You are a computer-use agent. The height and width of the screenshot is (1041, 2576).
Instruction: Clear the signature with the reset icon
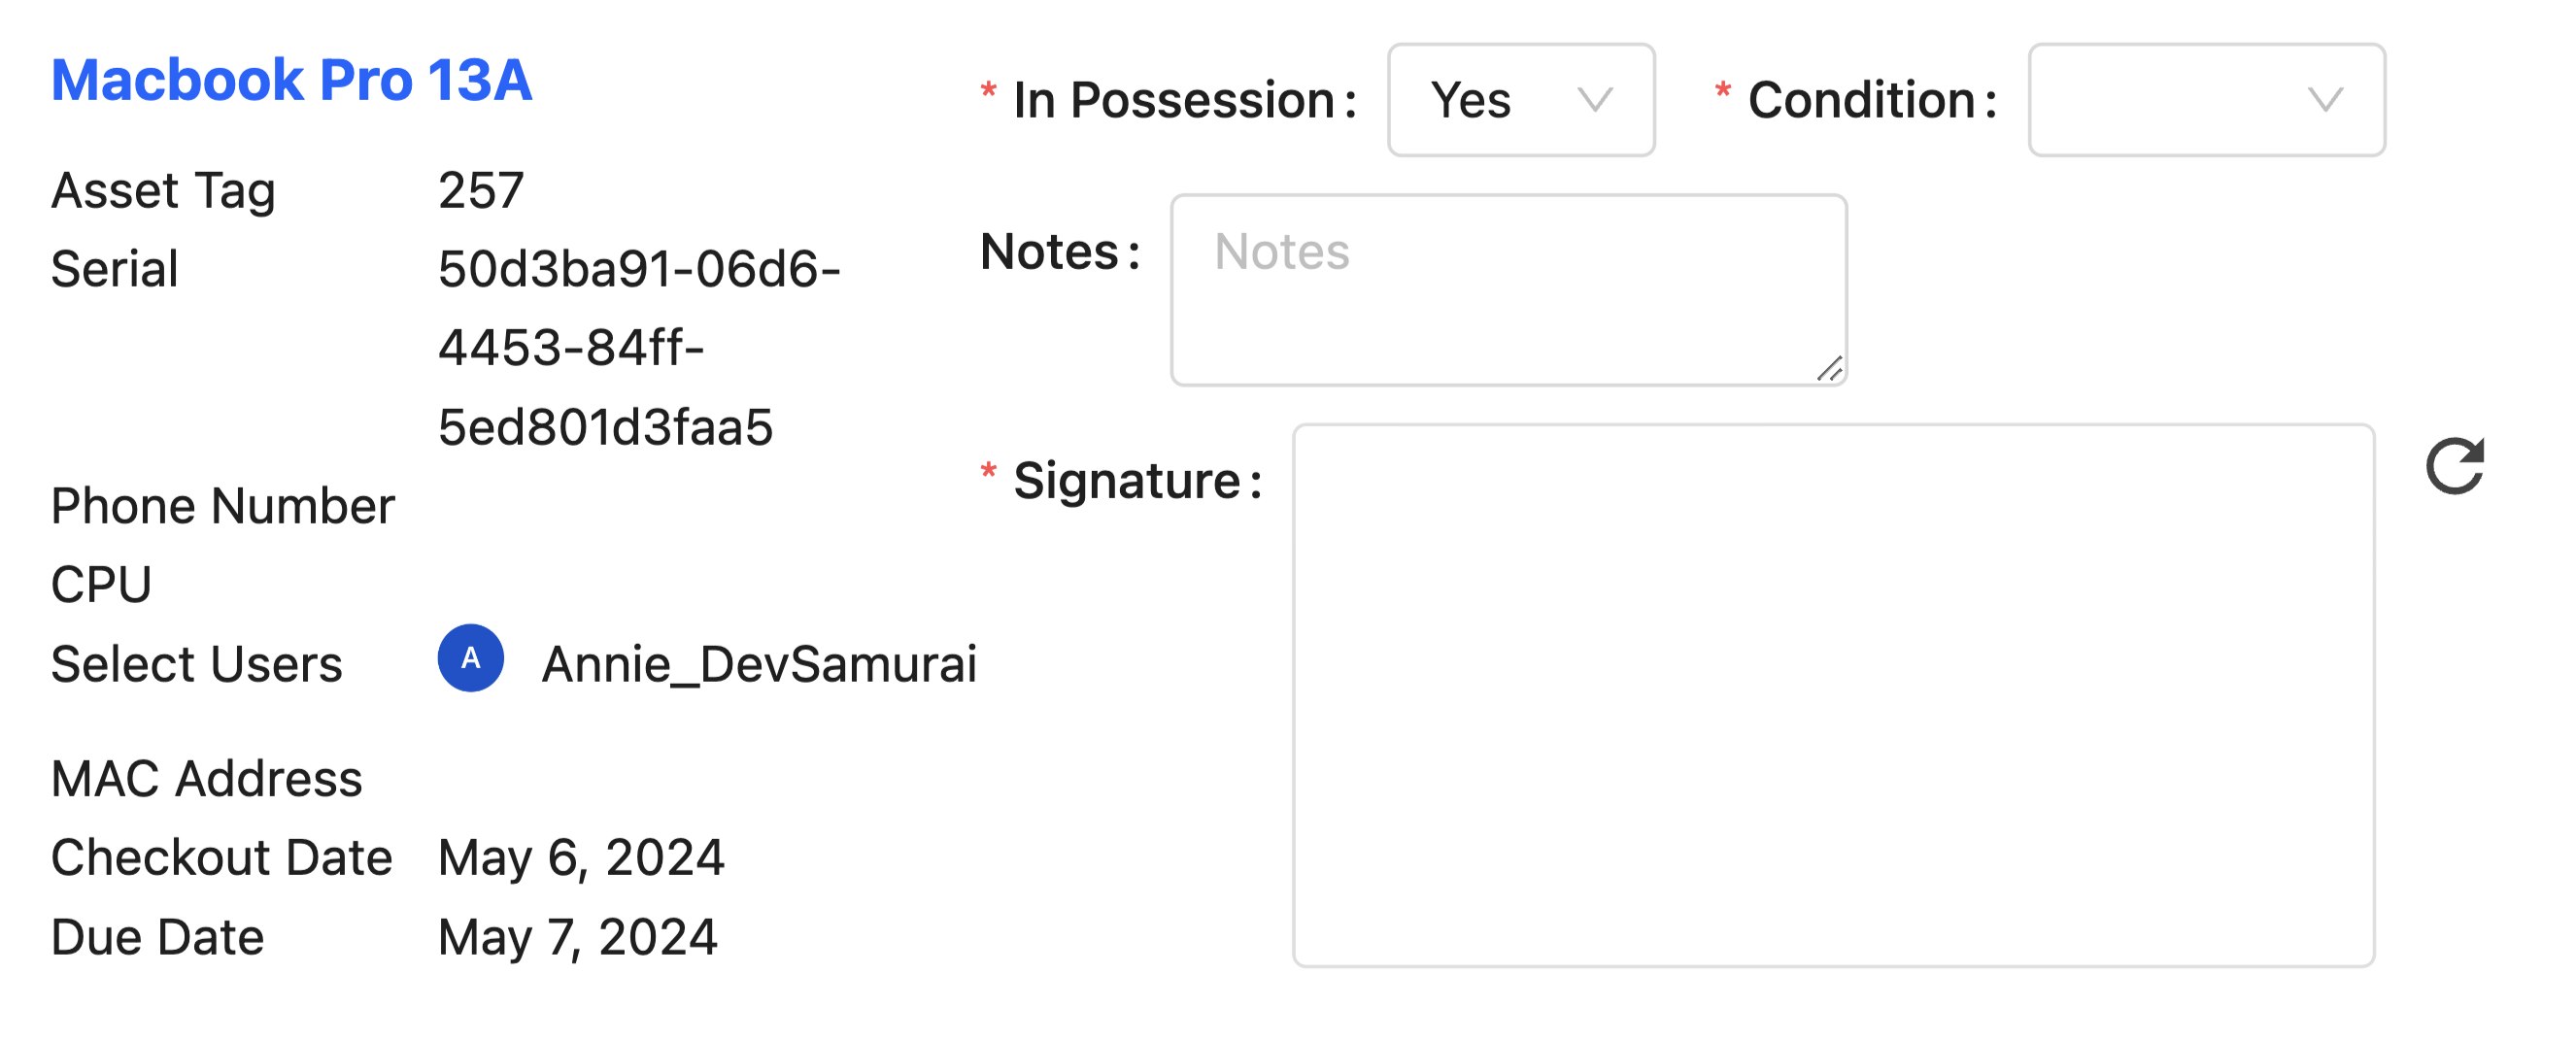click(x=2454, y=466)
